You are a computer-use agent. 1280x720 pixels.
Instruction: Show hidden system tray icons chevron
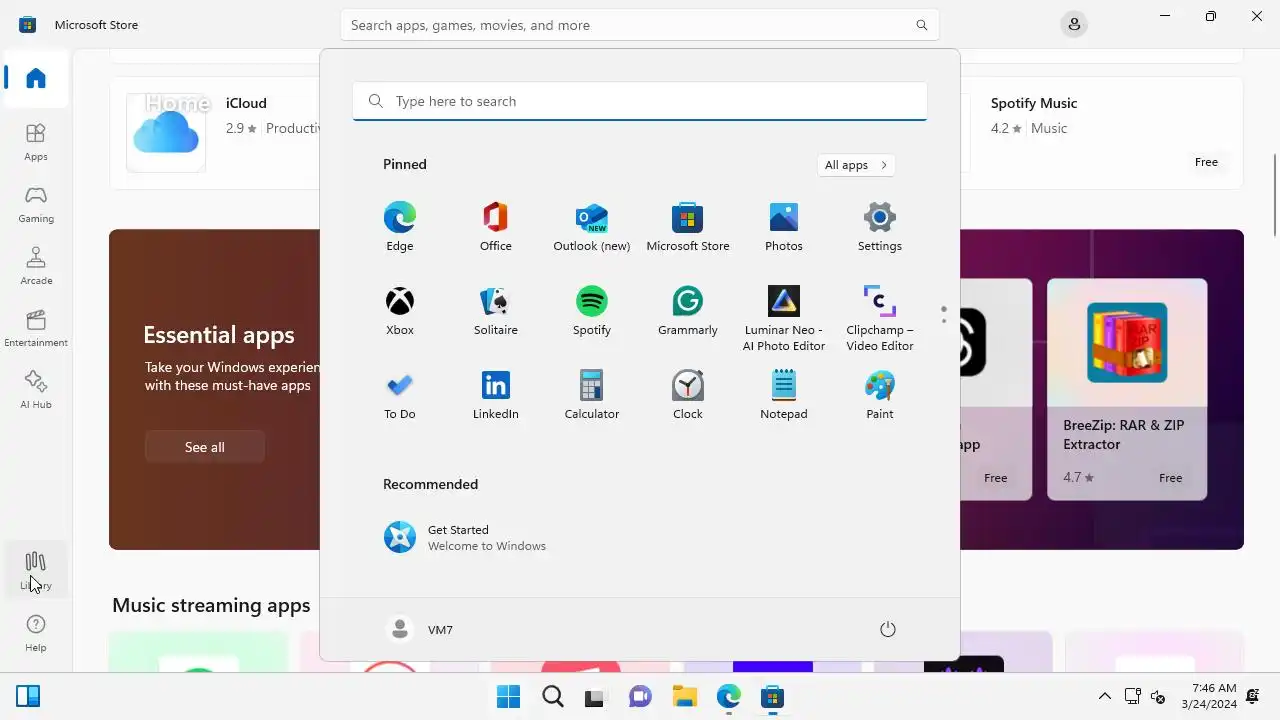(1105, 696)
